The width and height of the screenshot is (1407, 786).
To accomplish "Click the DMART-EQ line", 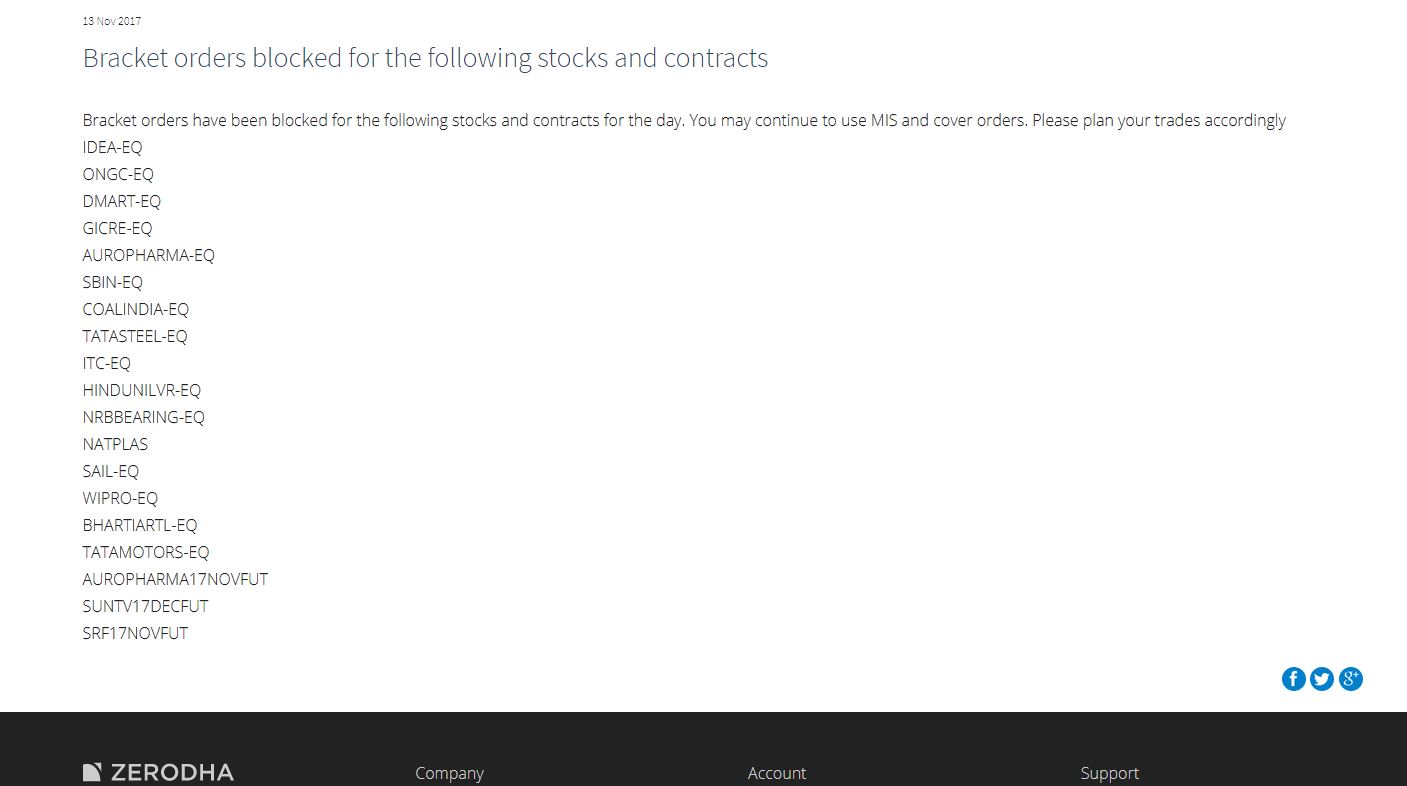I will point(122,201).
